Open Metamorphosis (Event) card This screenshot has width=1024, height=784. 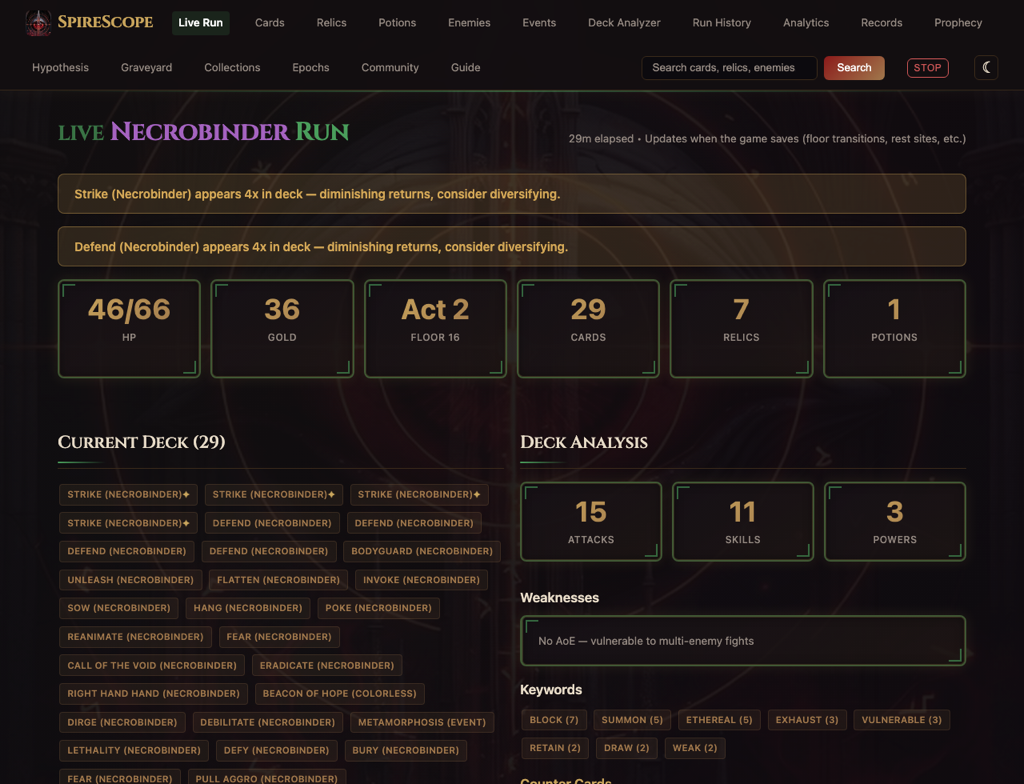point(422,723)
